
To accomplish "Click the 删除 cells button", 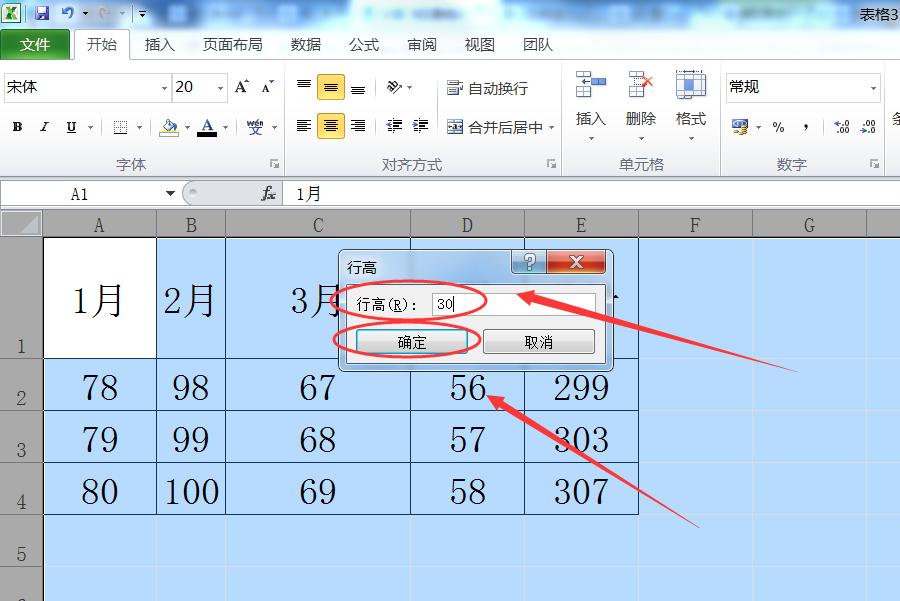I will click(641, 105).
